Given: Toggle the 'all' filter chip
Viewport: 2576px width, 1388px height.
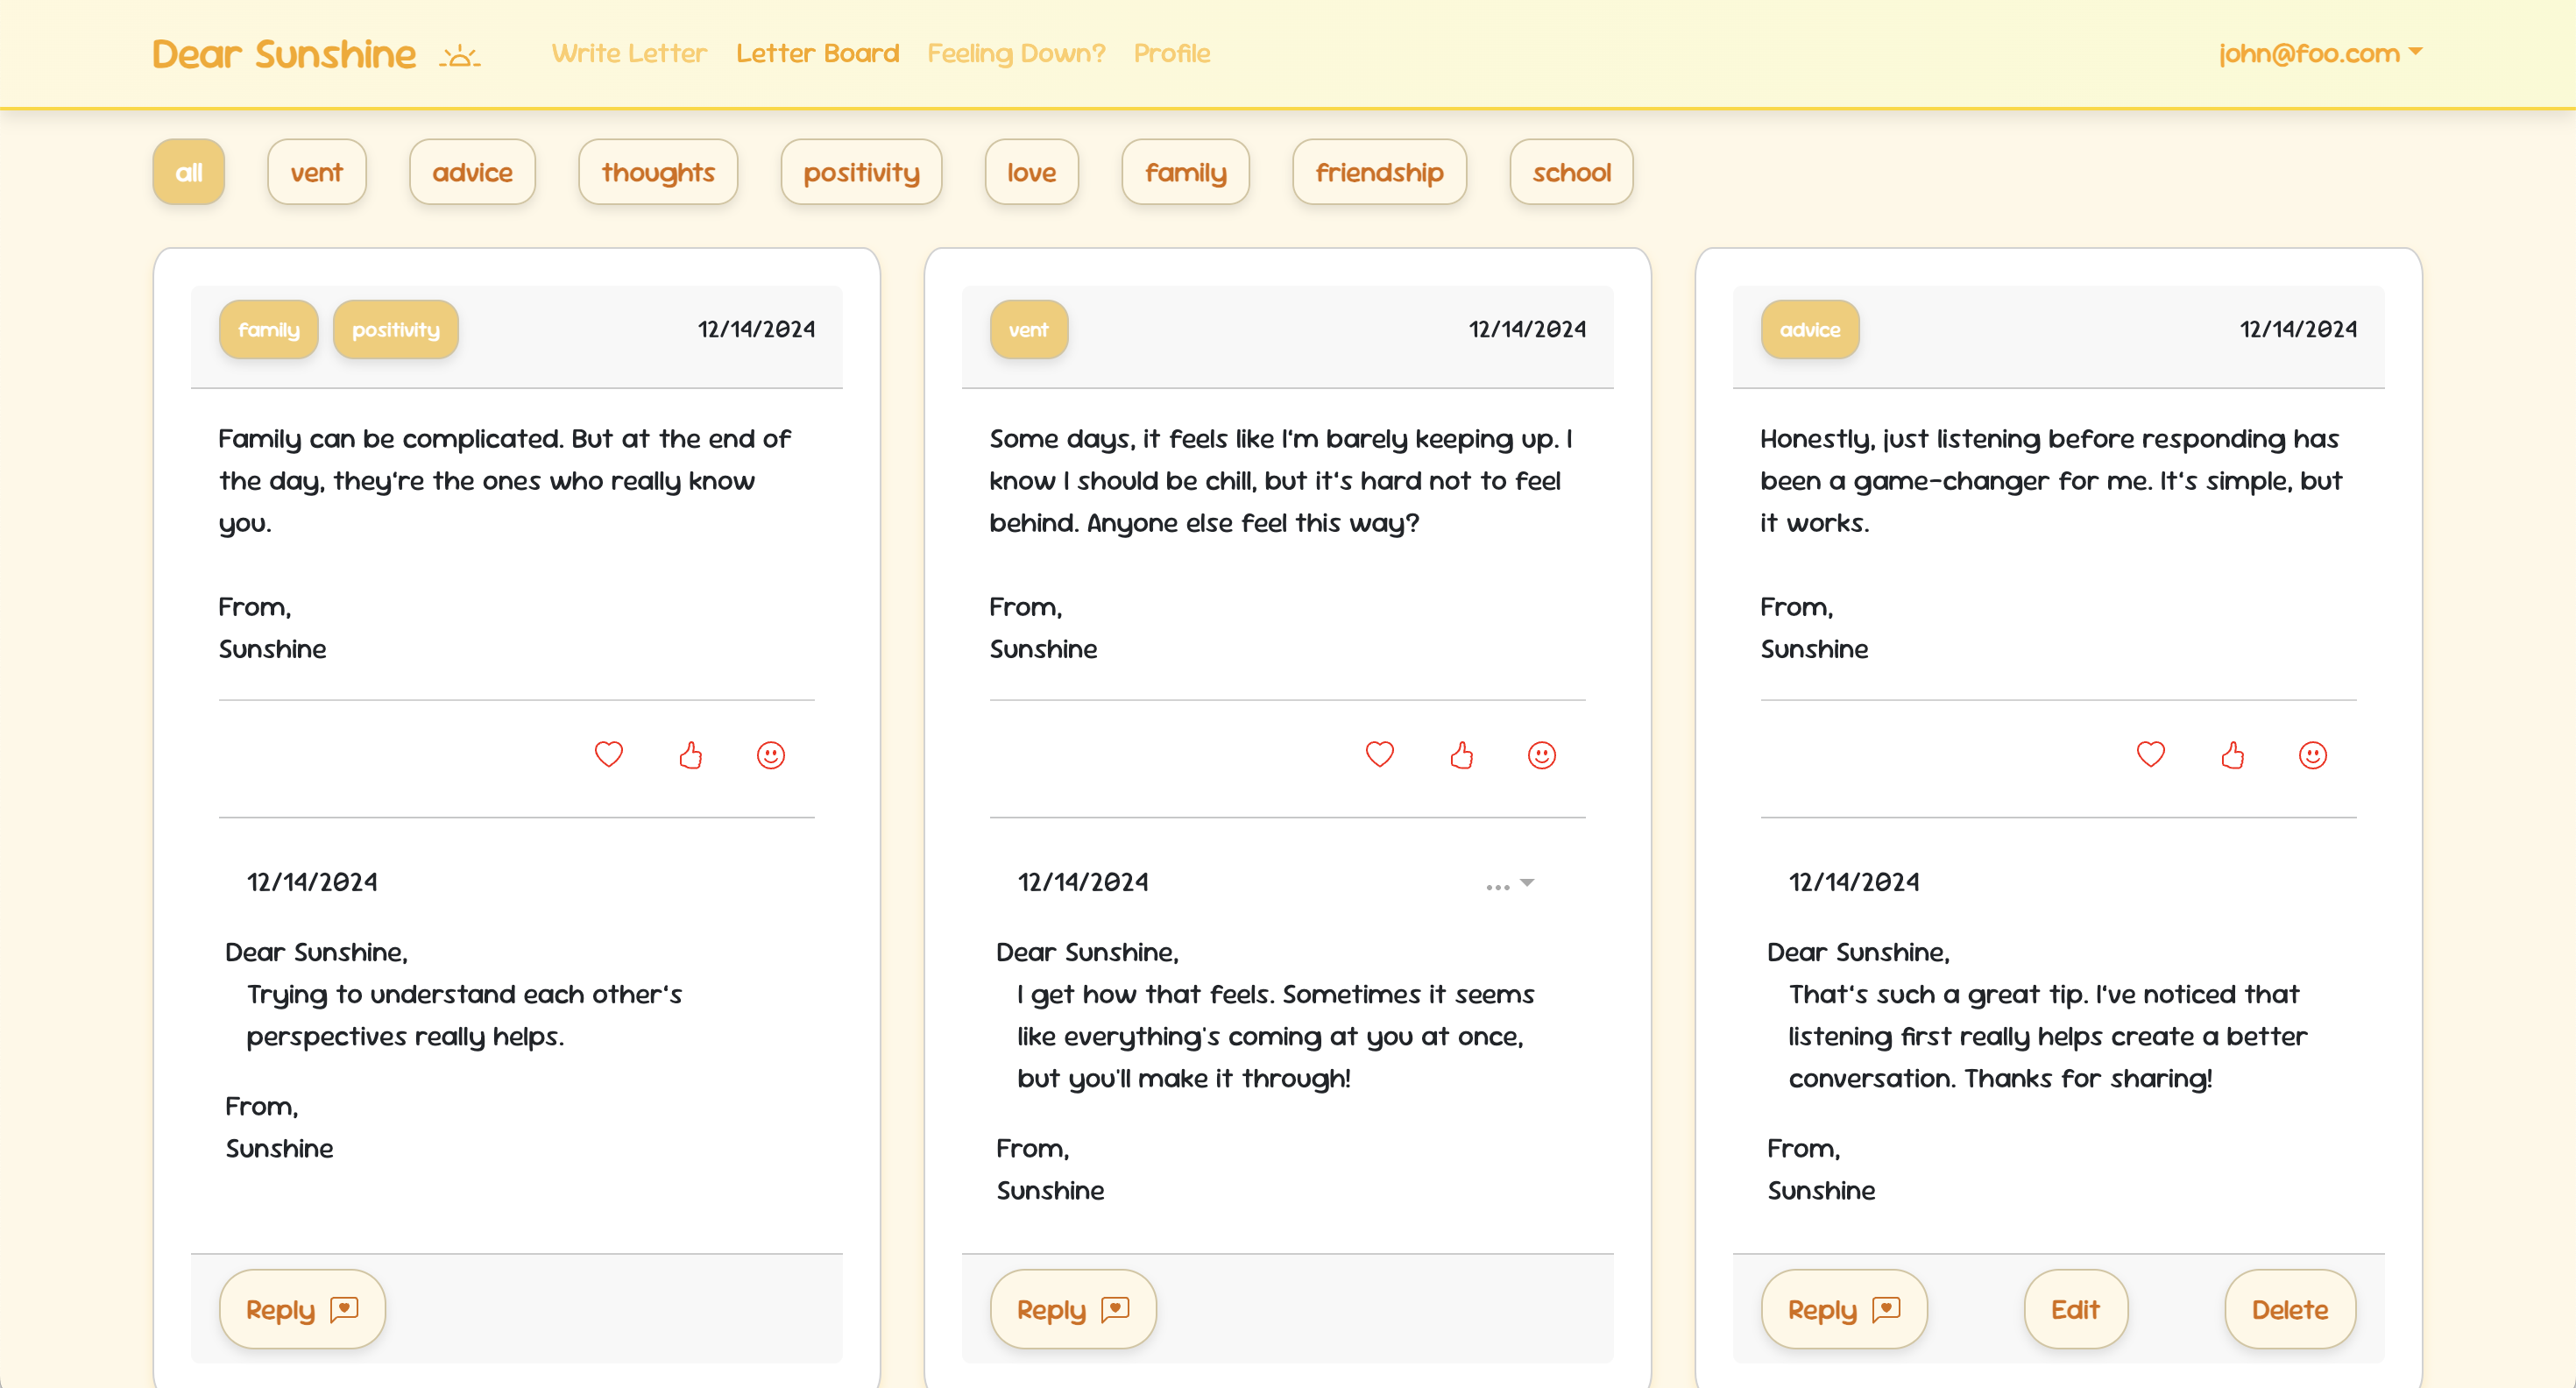Looking at the screenshot, I should tap(189, 172).
